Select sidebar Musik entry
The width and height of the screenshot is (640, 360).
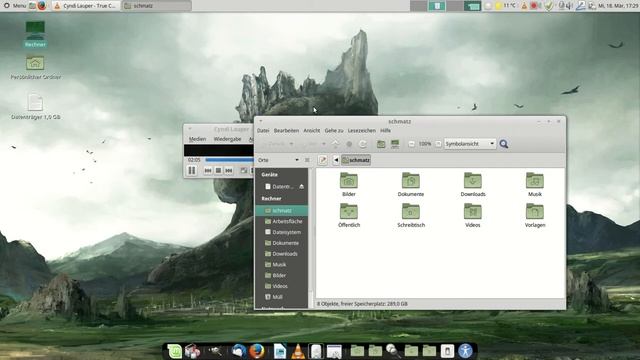click(282, 264)
